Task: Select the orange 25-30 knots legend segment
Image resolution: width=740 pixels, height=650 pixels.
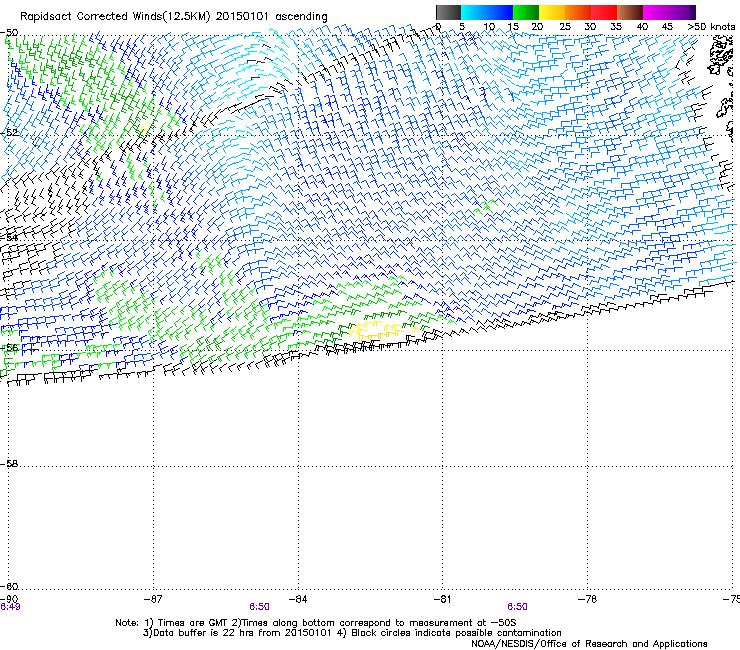Action: tap(578, 12)
